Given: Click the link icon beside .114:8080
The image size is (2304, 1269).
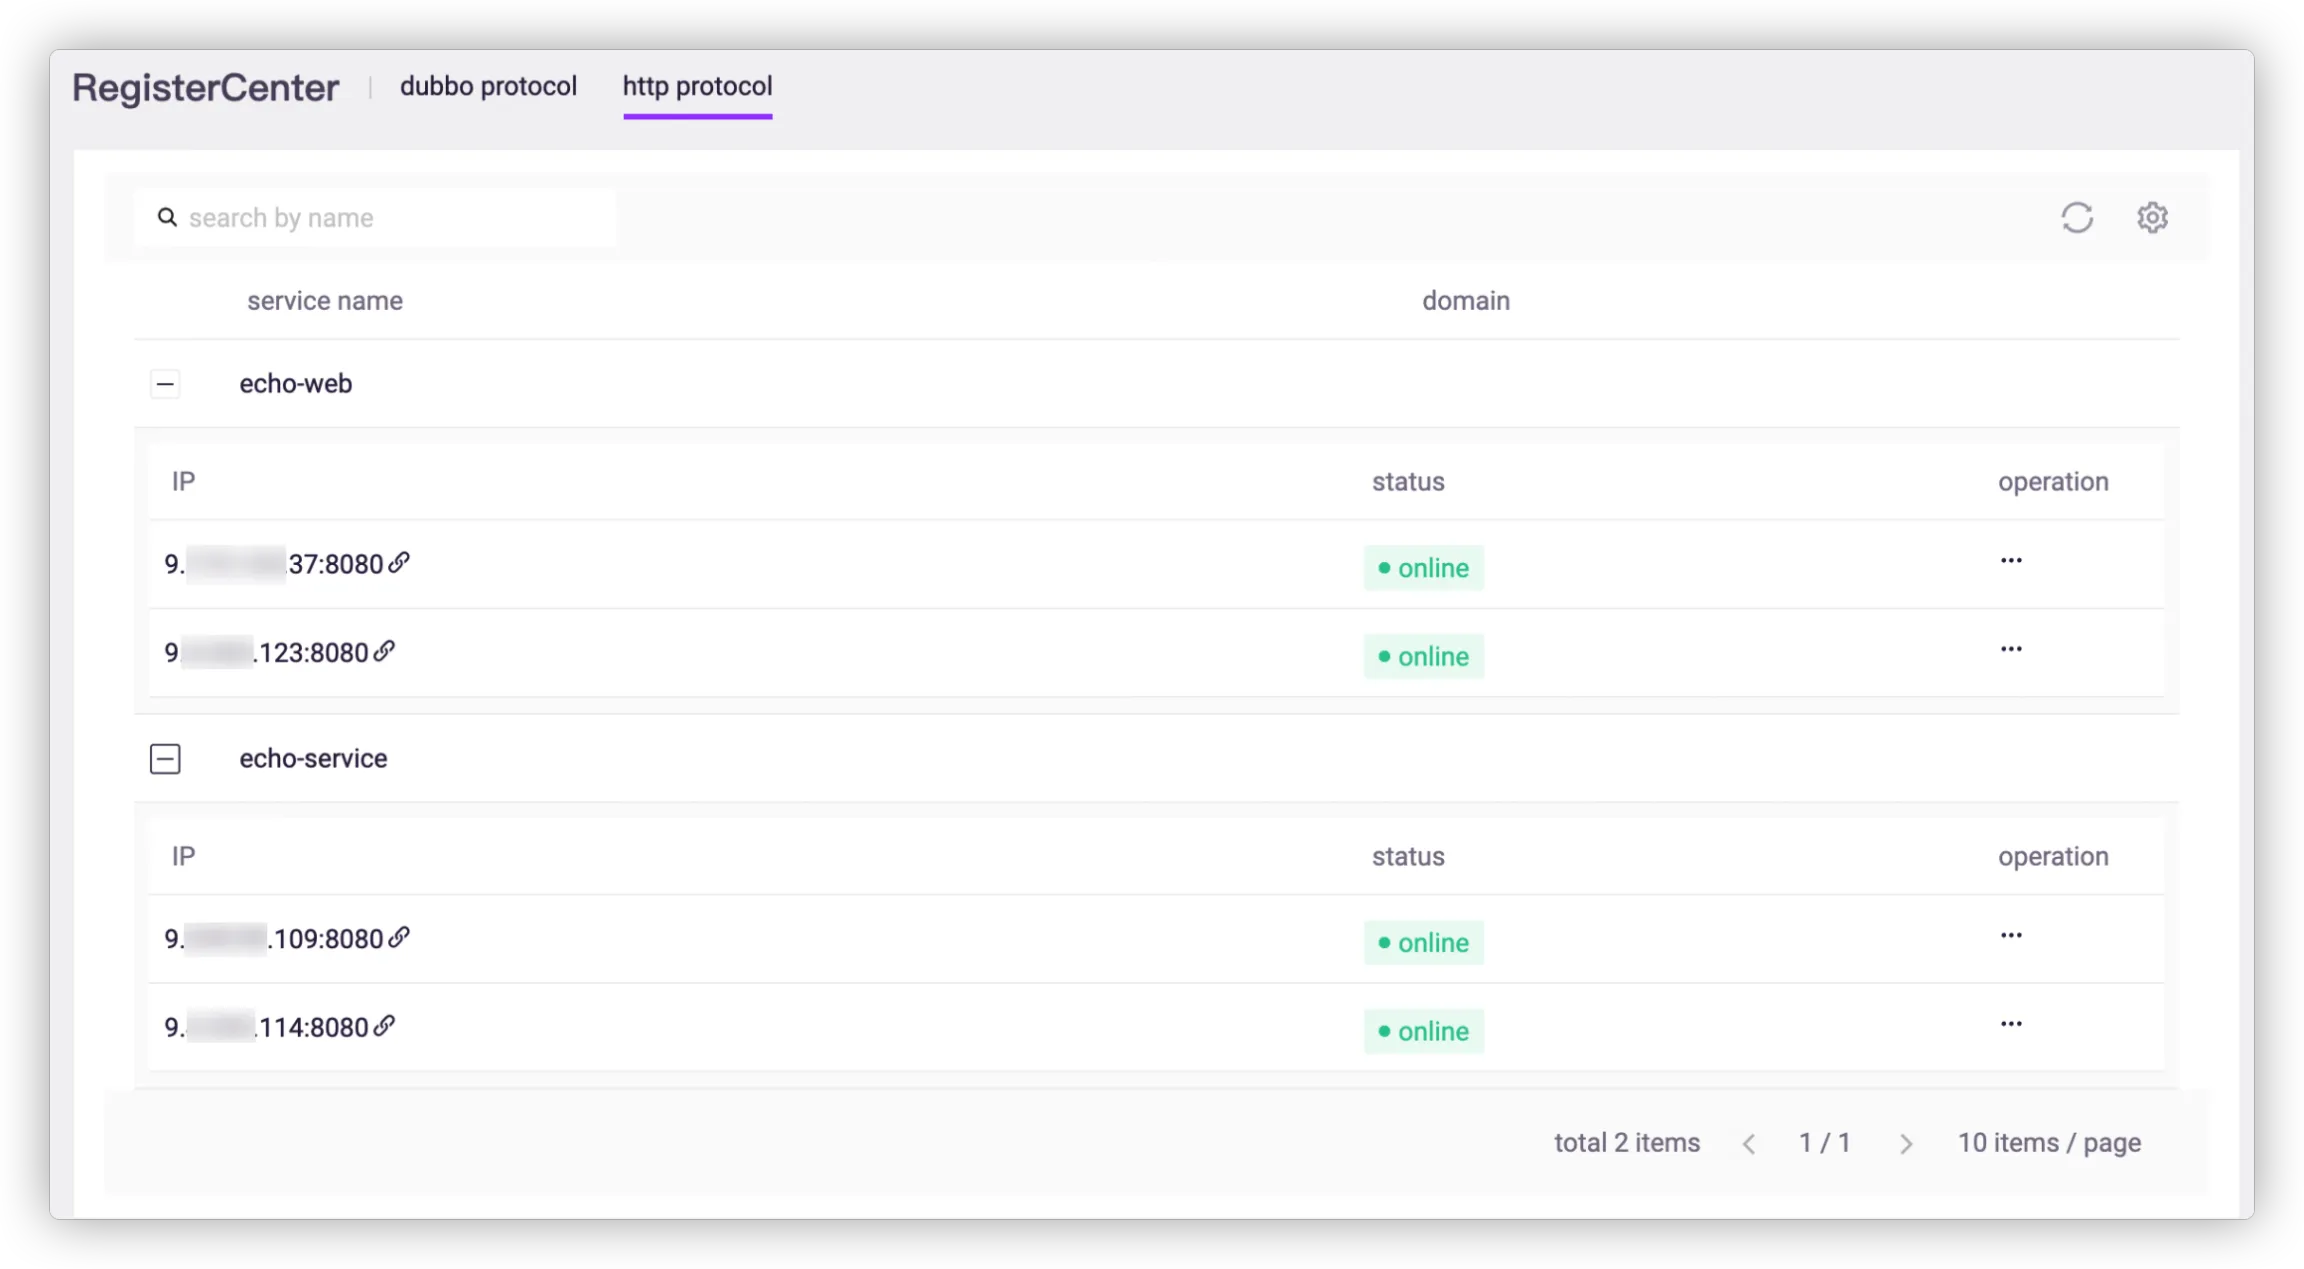Looking at the screenshot, I should coord(384,1026).
